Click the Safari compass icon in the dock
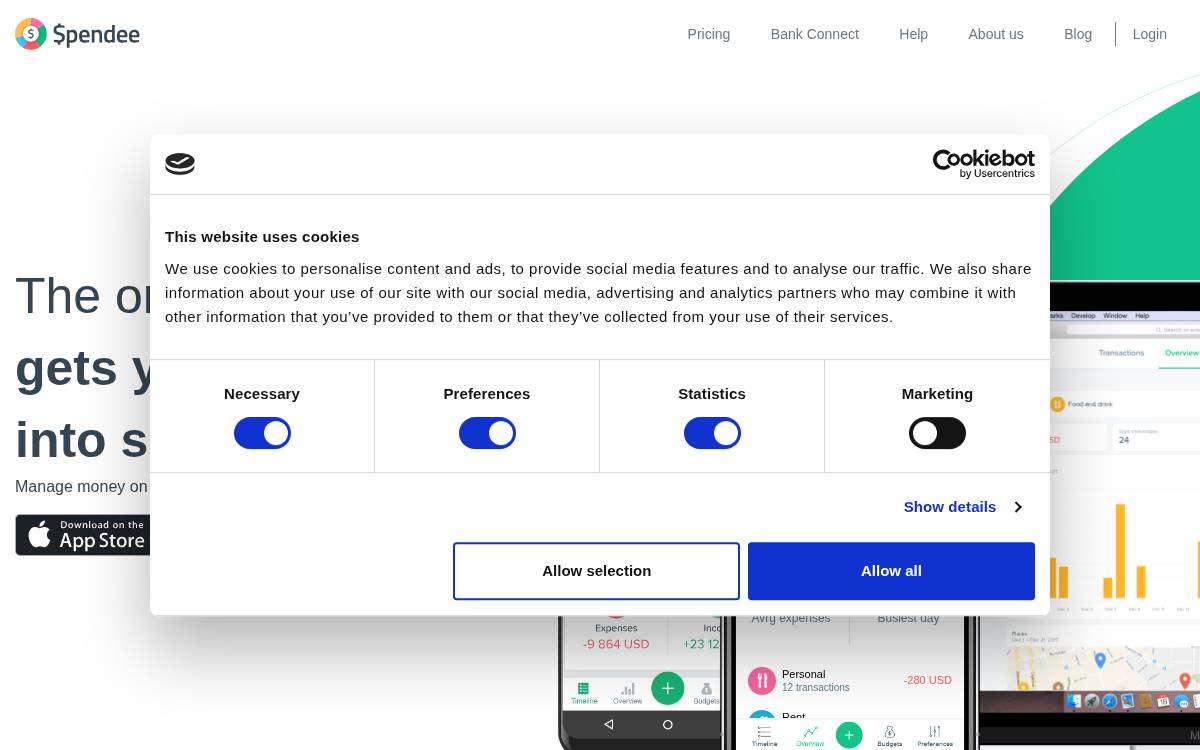Viewport: 1200px width, 750px height. [x=1109, y=701]
